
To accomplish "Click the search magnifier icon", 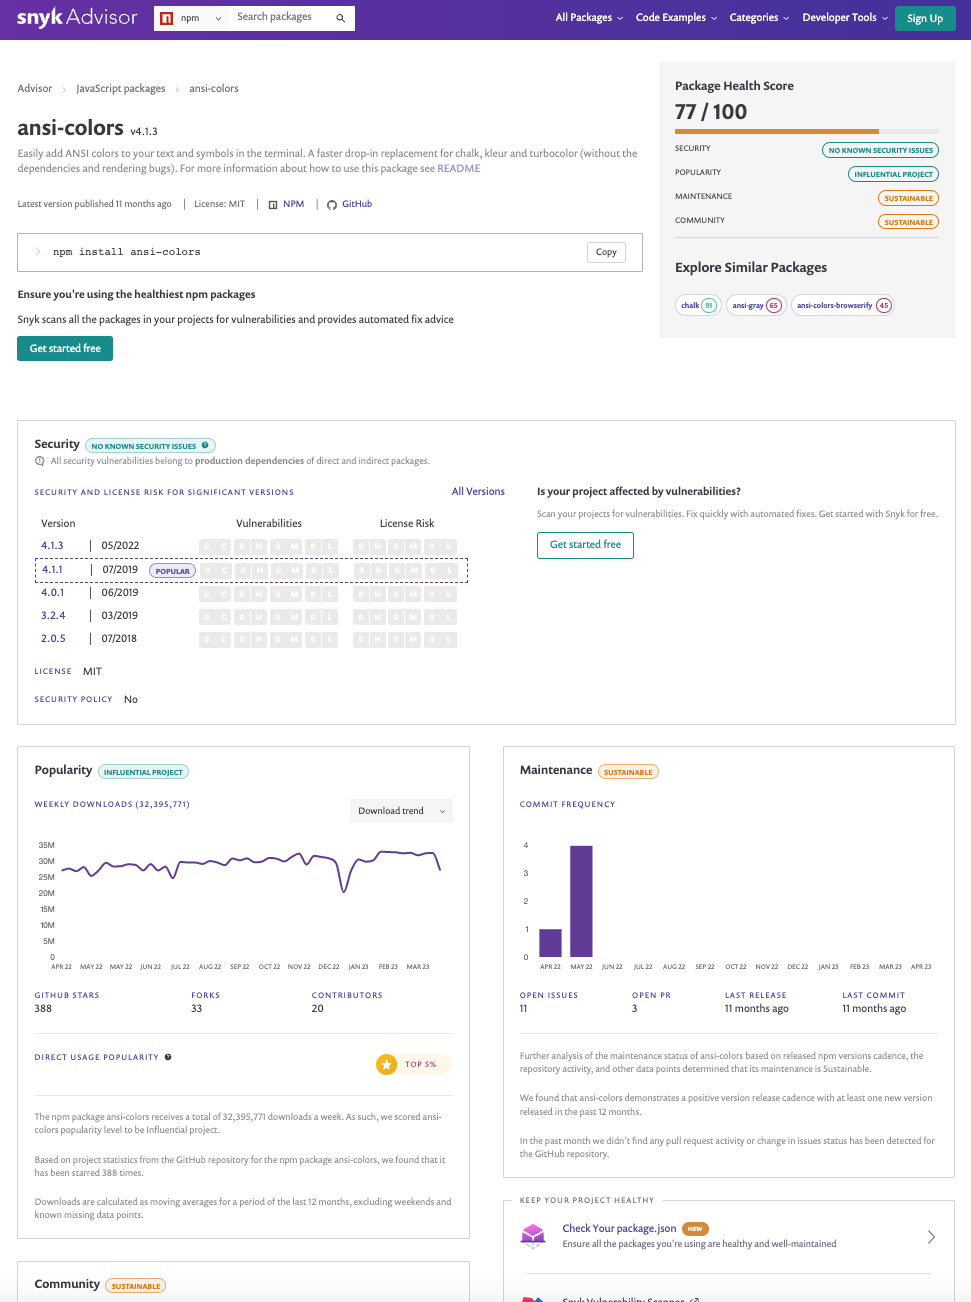I will pos(340,18).
